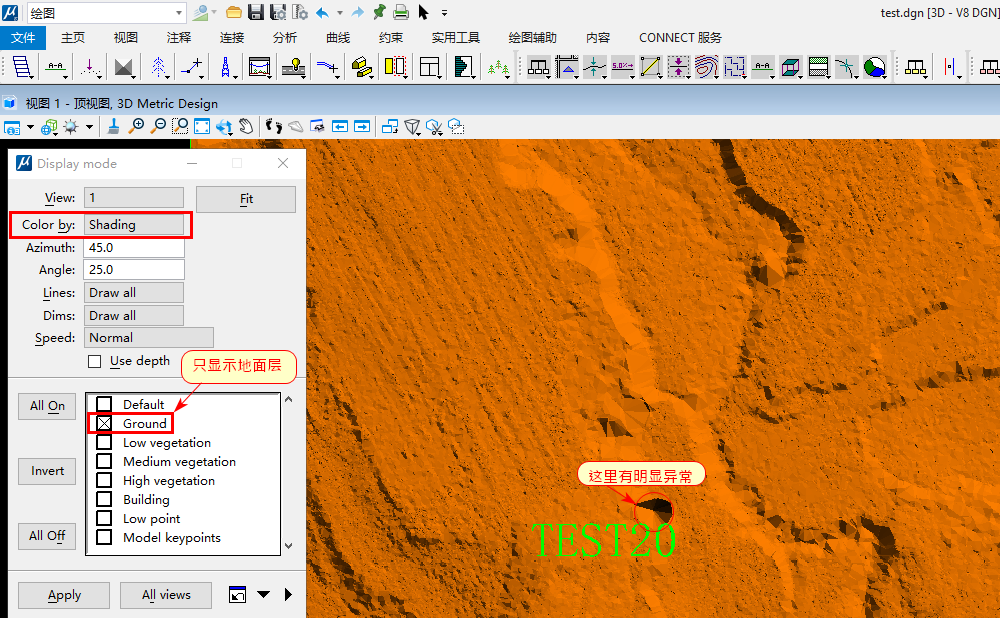Screen dimensions: 1000x618
Task: Click the Fit View icon in view toolbar
Action: 202,127
